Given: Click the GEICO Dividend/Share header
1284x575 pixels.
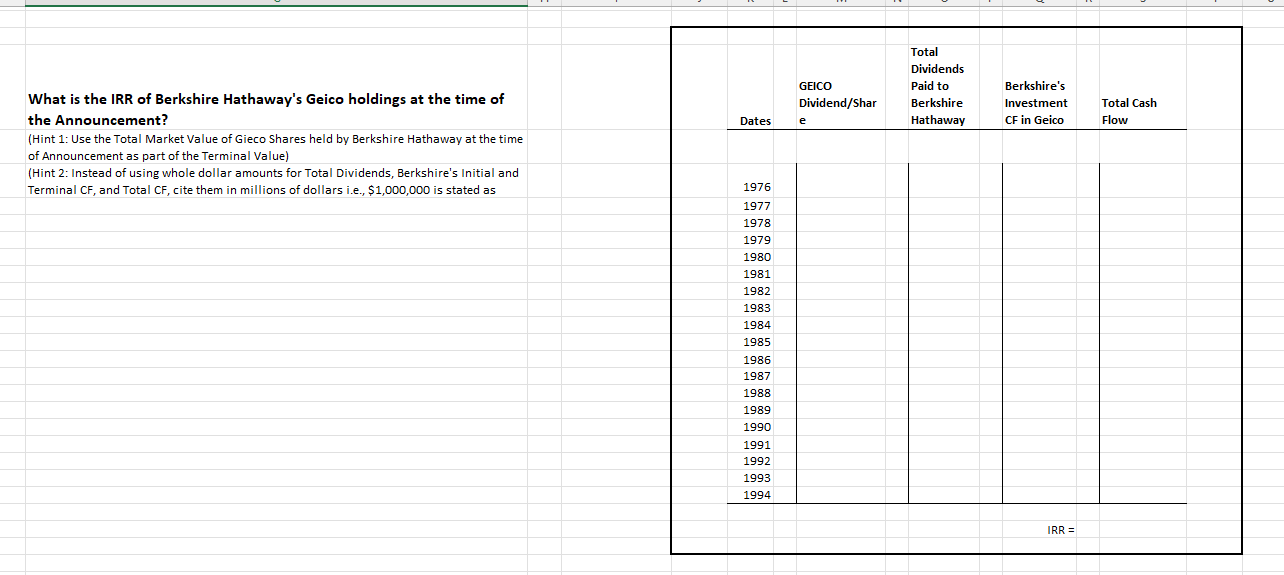Looking at the screenshot, I should [838, 103].
